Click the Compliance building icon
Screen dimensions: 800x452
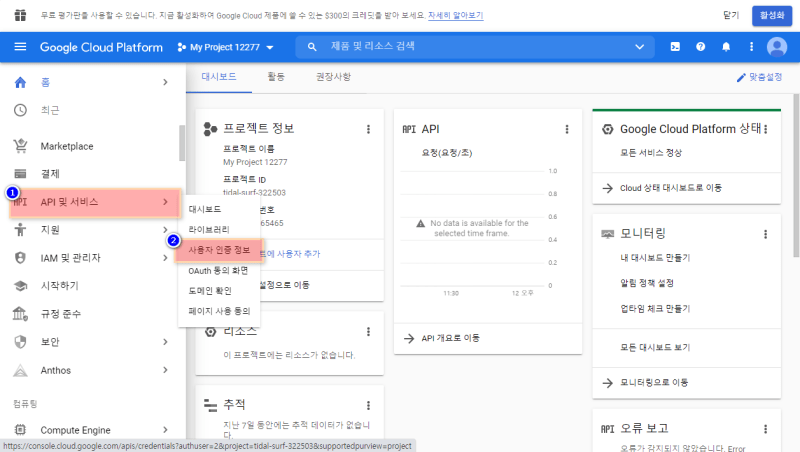20,314
